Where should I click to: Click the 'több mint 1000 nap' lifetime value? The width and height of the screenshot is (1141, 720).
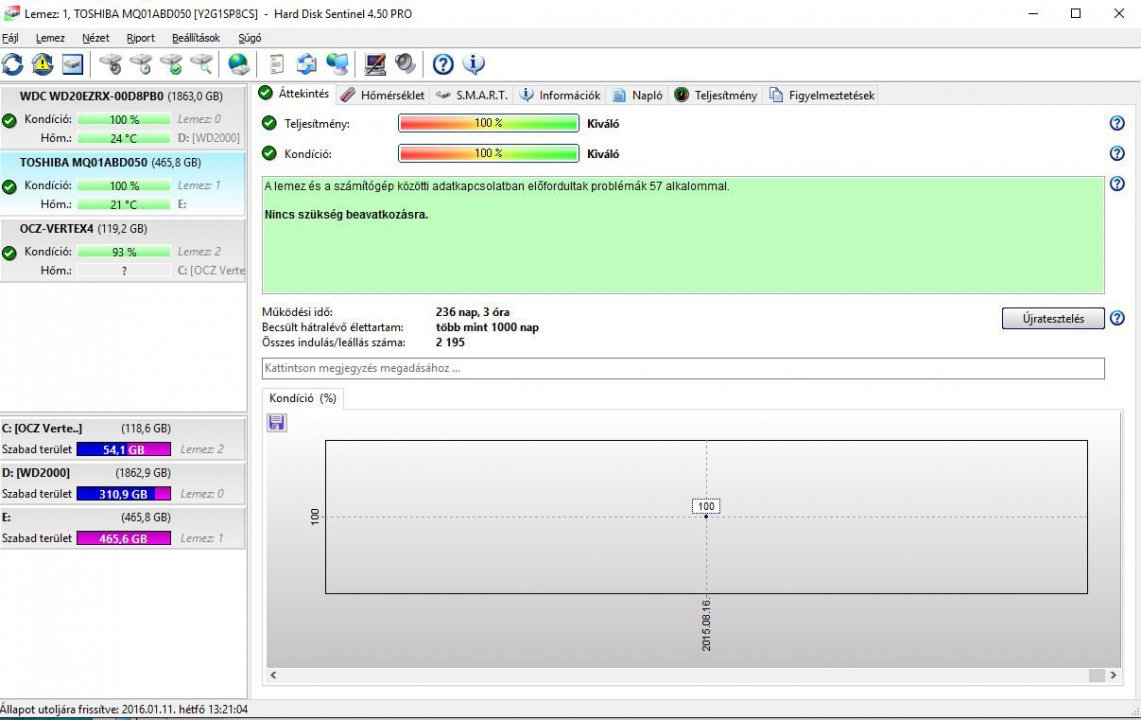(487, 327)
